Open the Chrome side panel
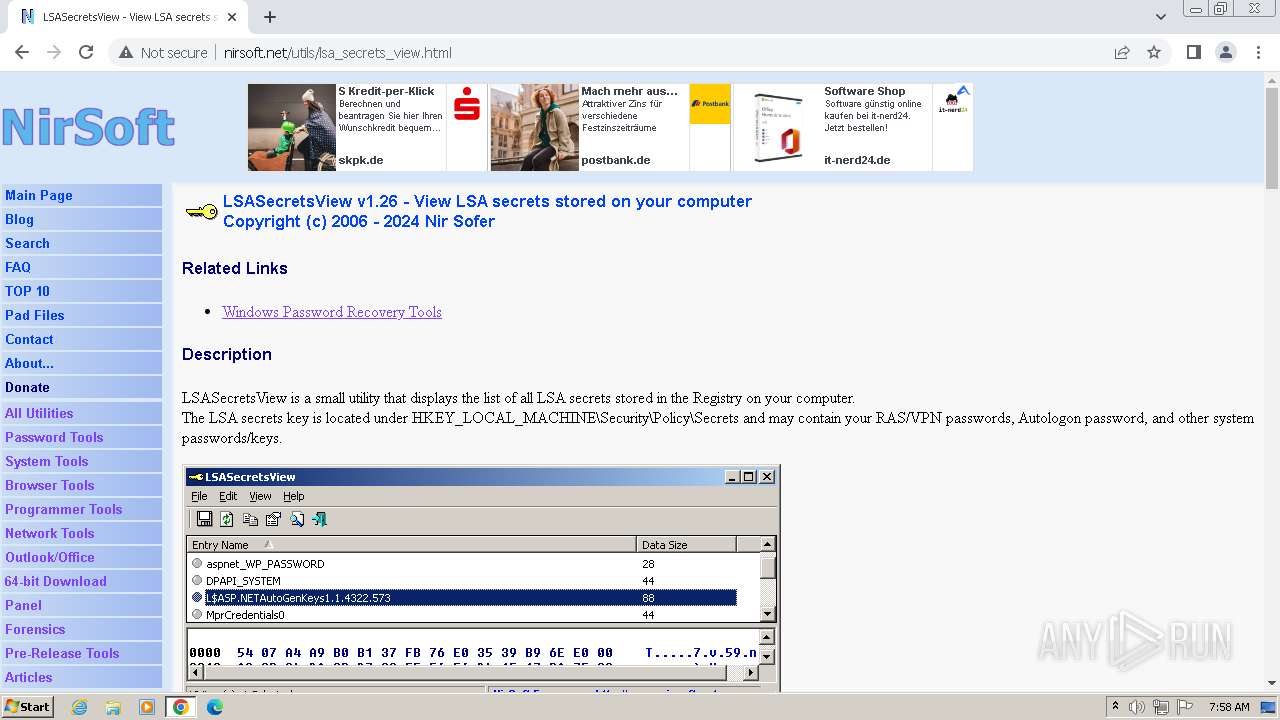Viewport: 1280px width, 720px height. point(1193,53)
